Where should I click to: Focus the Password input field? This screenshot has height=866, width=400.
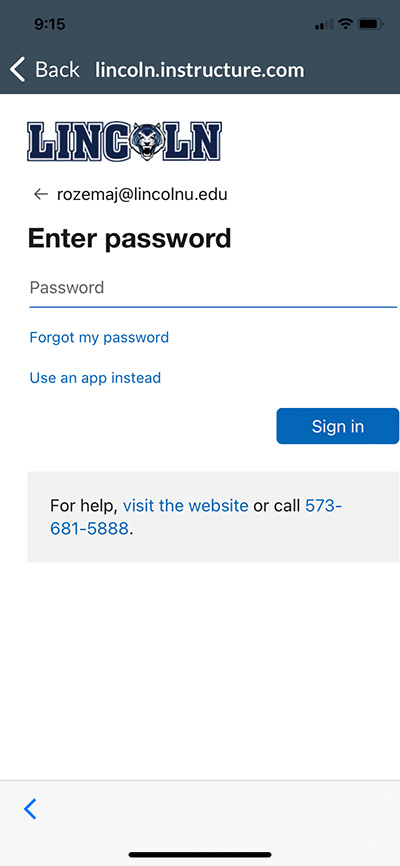pyautogui.click(x=213, y=288)
